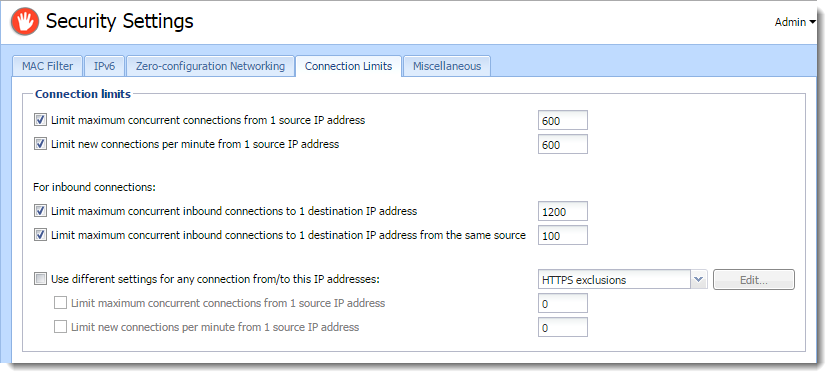Open the Admin user menu
Screen dimensions: 832x378
click(795, 22)
